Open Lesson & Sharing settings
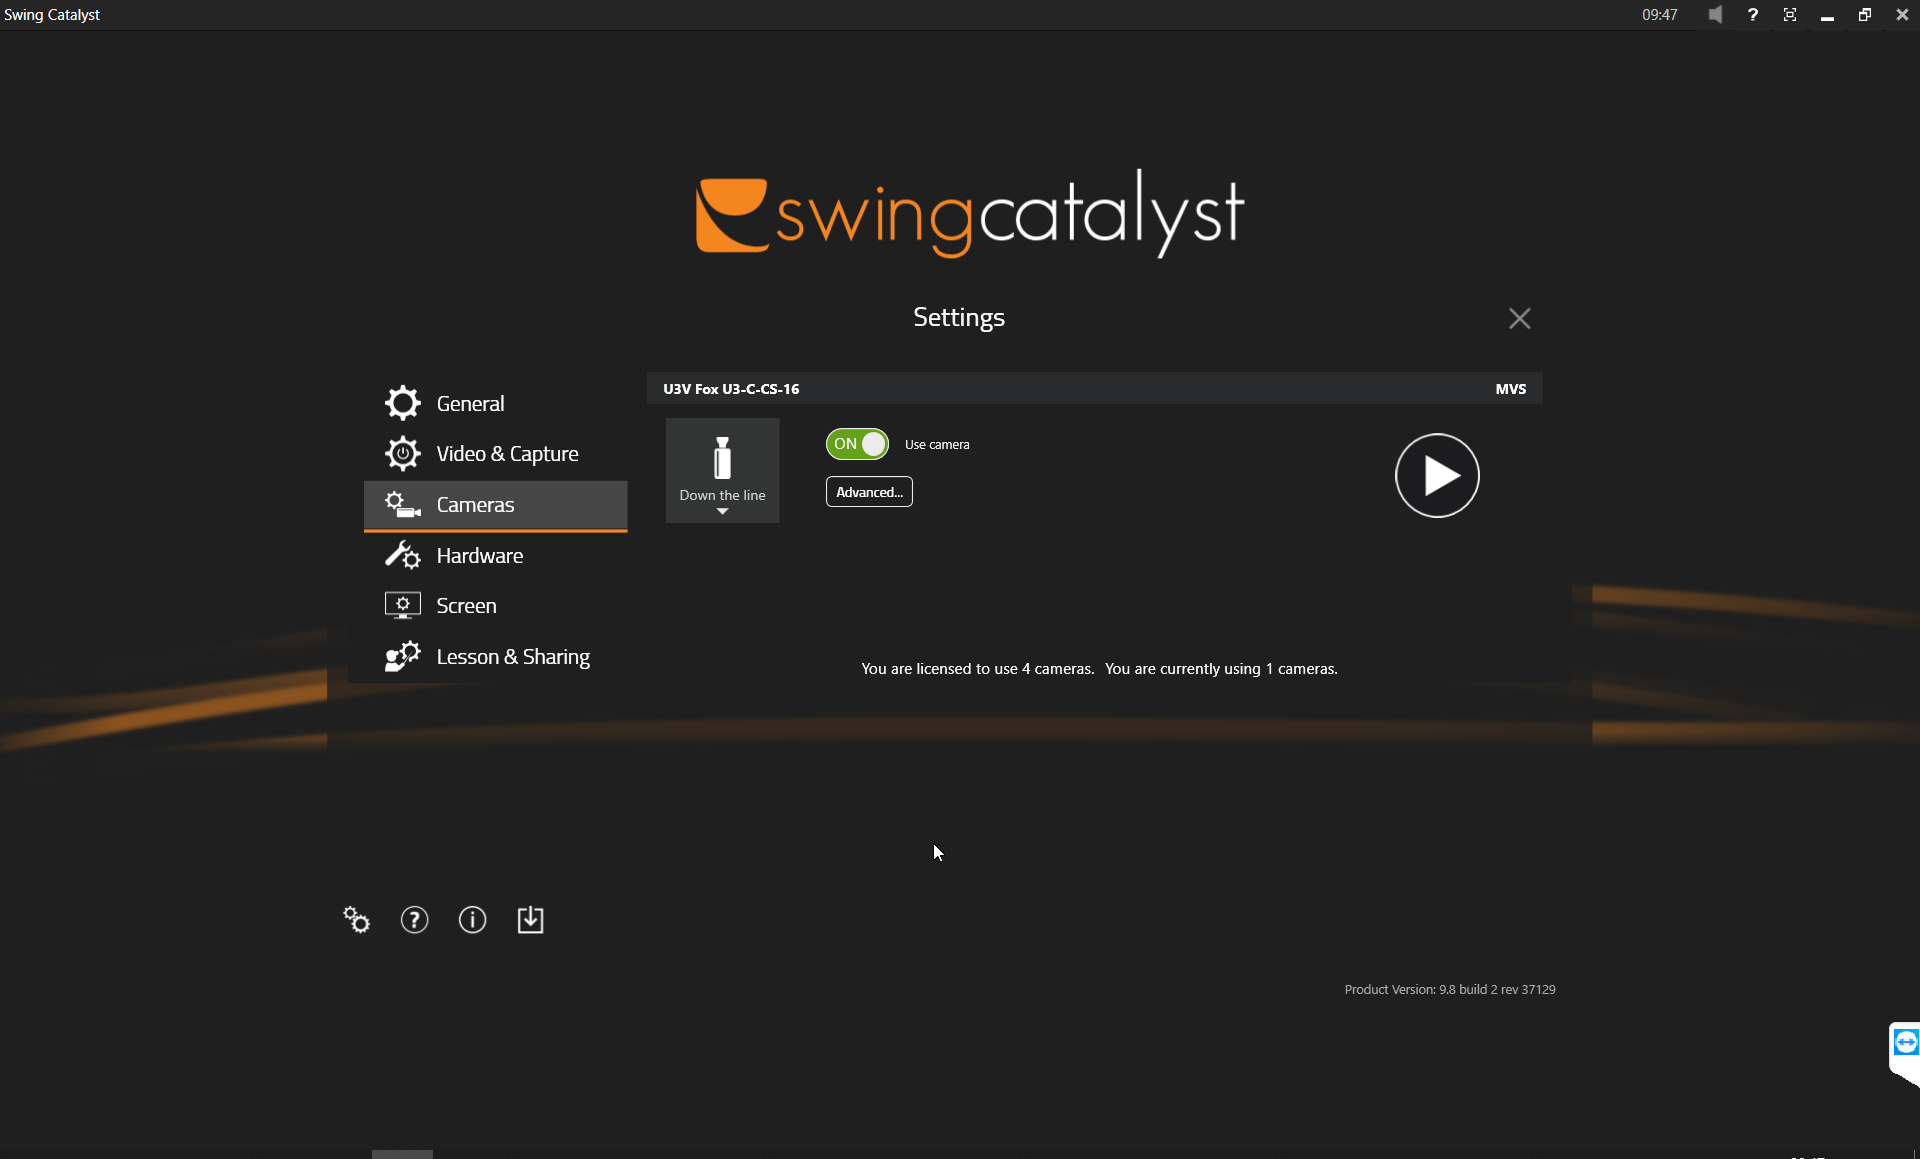 pos(495,657)
